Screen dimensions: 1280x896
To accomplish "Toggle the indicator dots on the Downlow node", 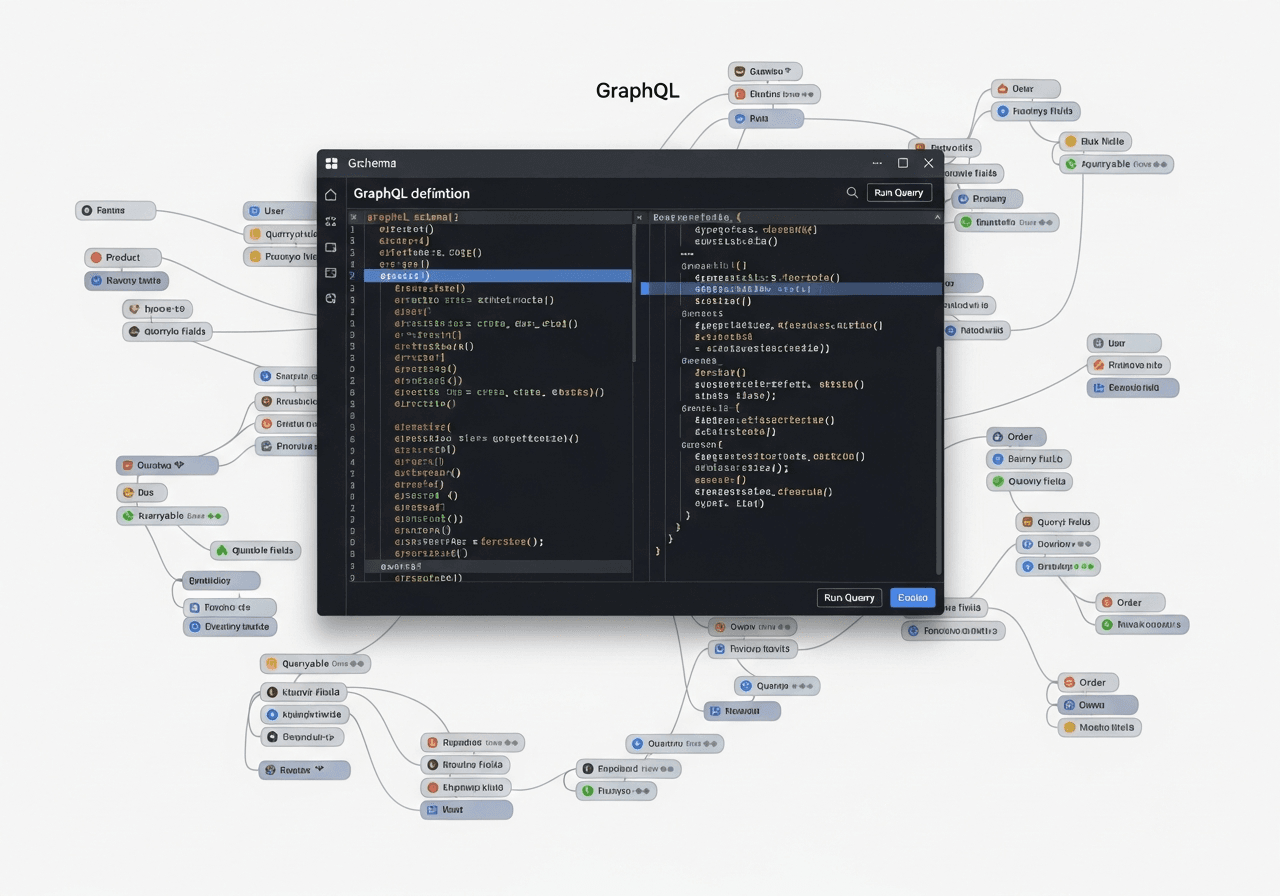I will [1083, 544].
